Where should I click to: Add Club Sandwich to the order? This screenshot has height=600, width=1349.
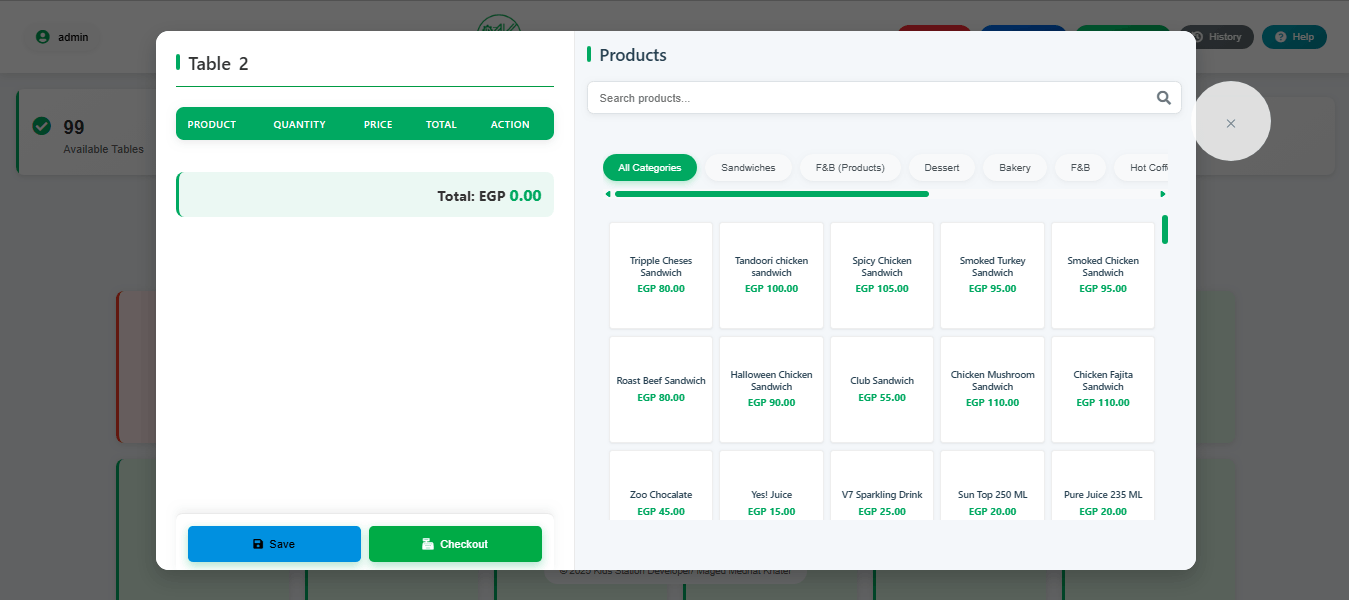click(x=882, y=389)
